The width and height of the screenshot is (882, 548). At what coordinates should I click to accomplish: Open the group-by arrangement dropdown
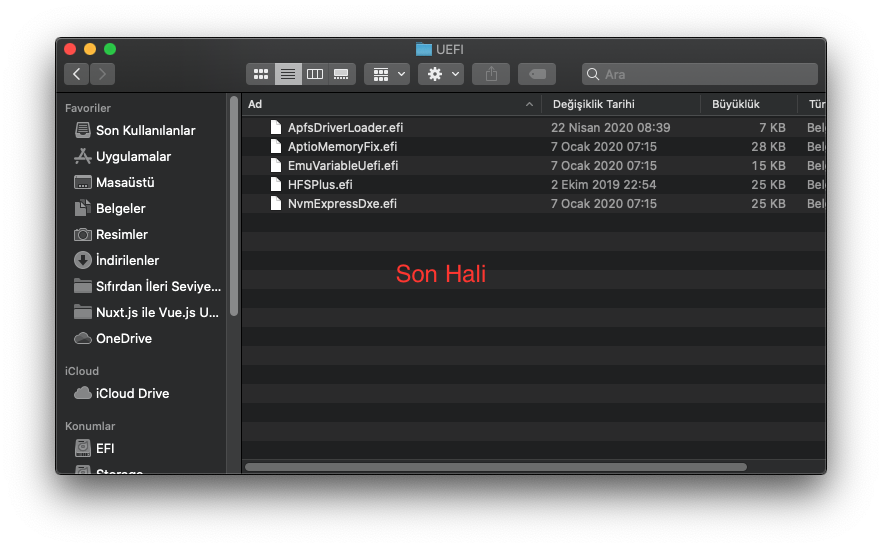point(387,74)
